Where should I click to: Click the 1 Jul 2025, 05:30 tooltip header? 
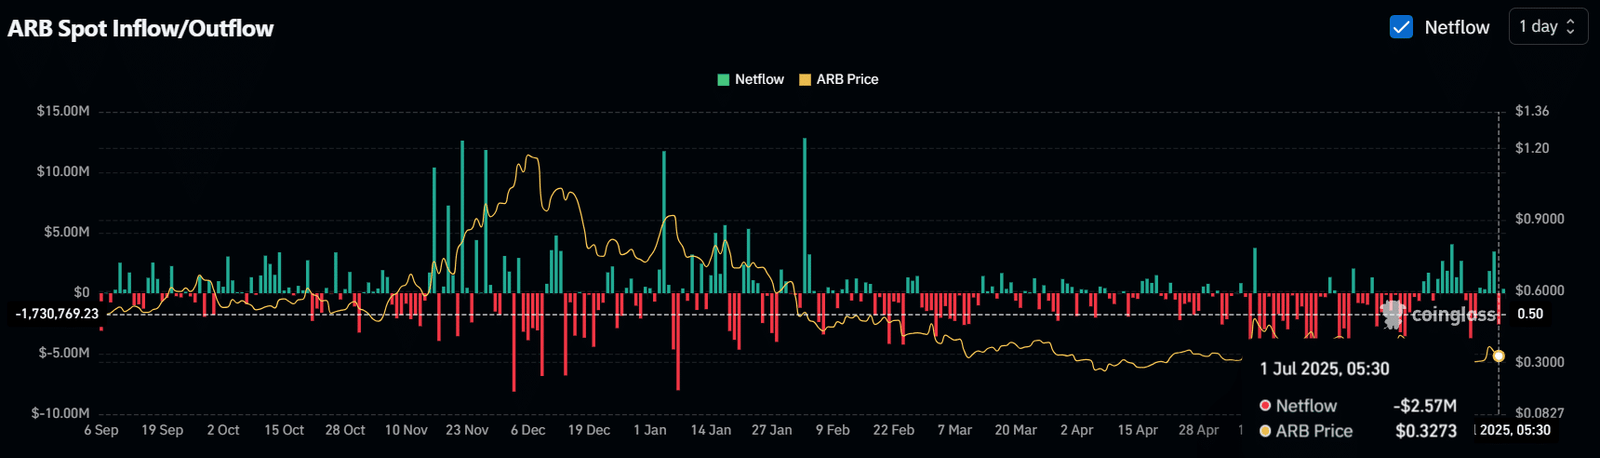[x=1324, y=369]
